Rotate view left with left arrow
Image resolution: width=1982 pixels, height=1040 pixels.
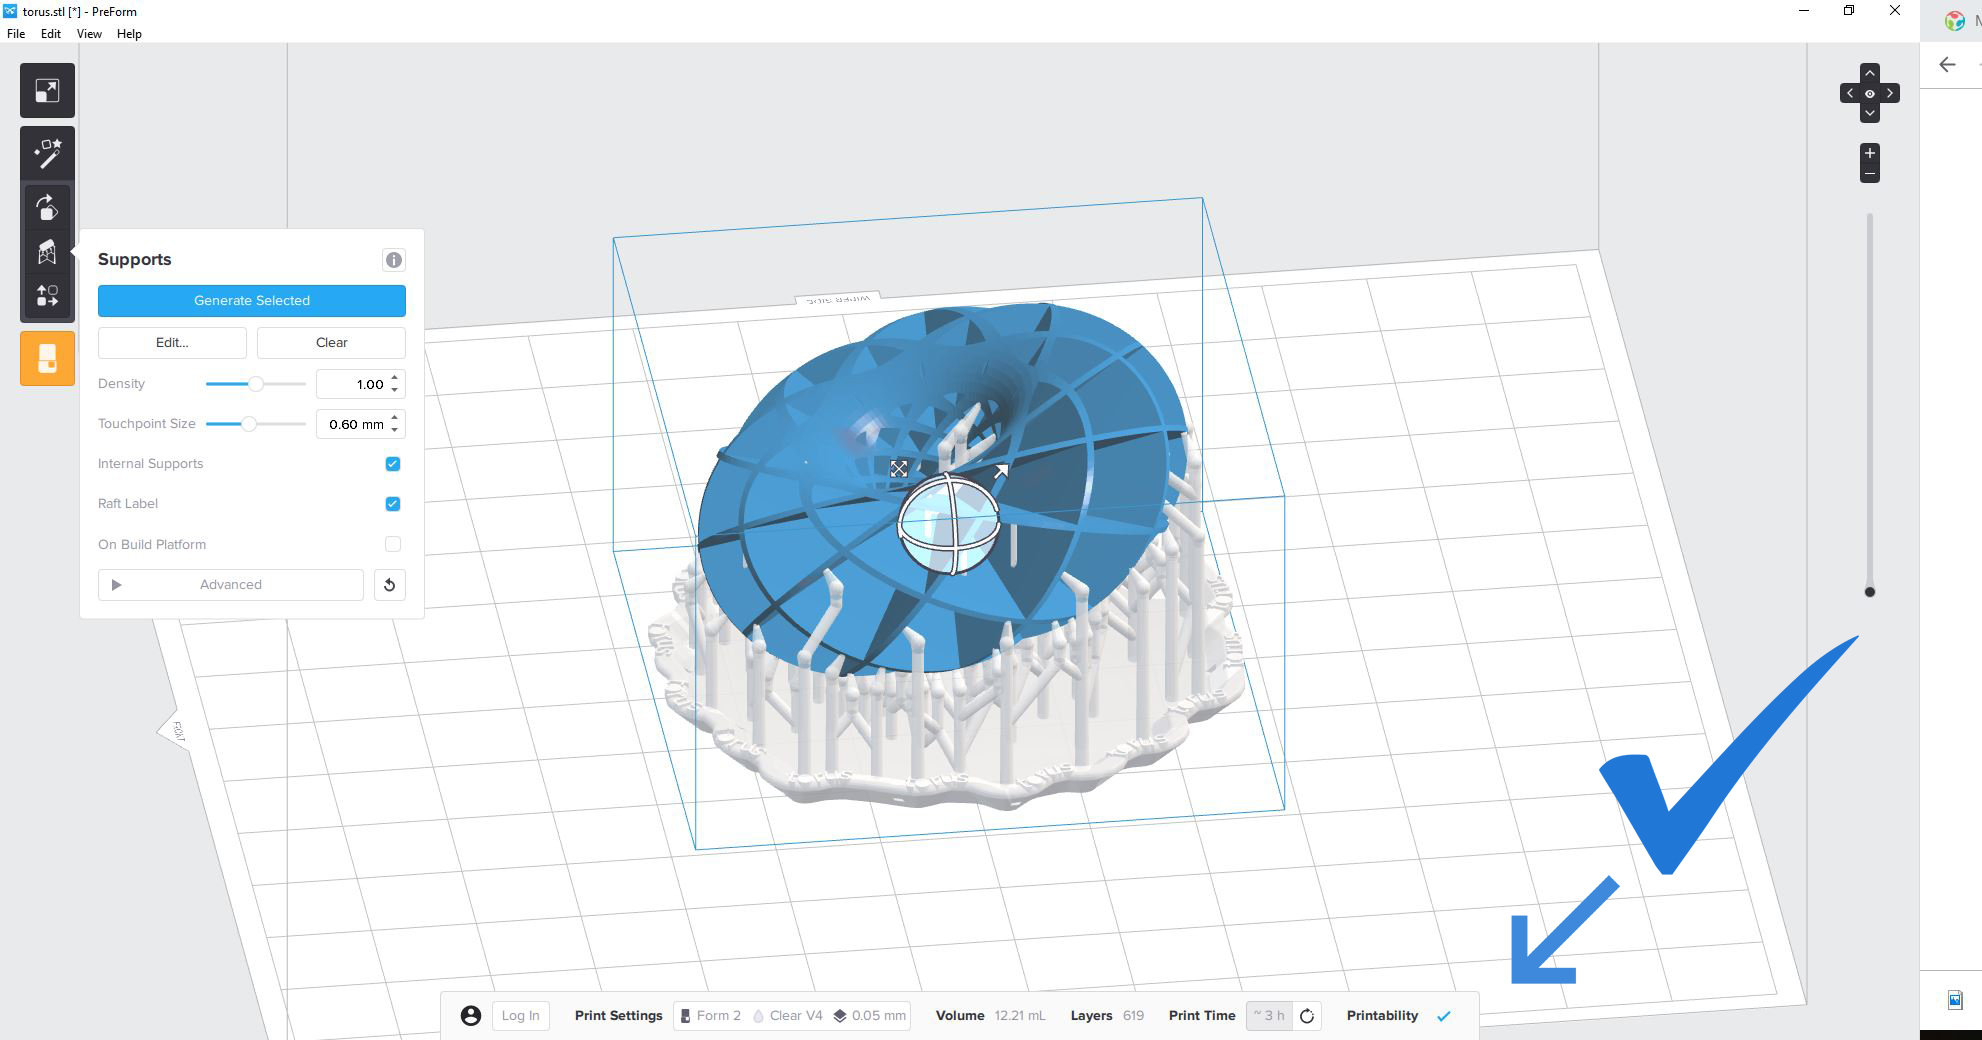pos(1850,94)
